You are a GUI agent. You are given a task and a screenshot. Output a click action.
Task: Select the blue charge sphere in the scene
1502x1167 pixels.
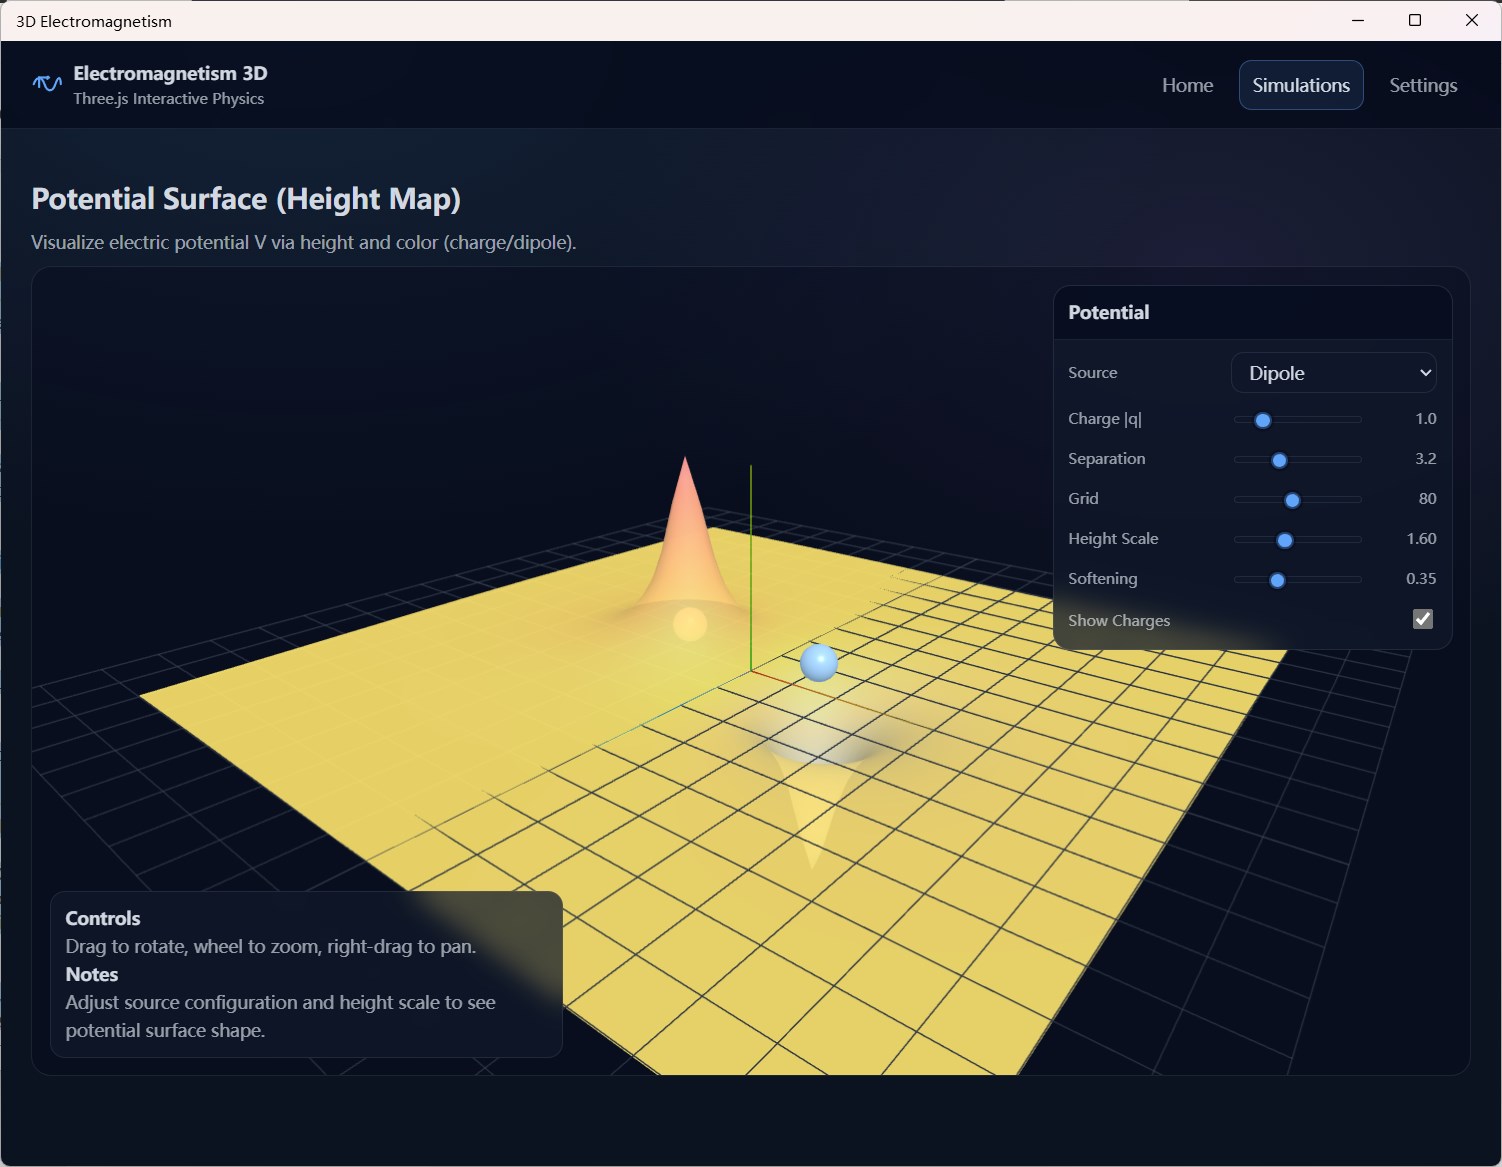point(818,661)
